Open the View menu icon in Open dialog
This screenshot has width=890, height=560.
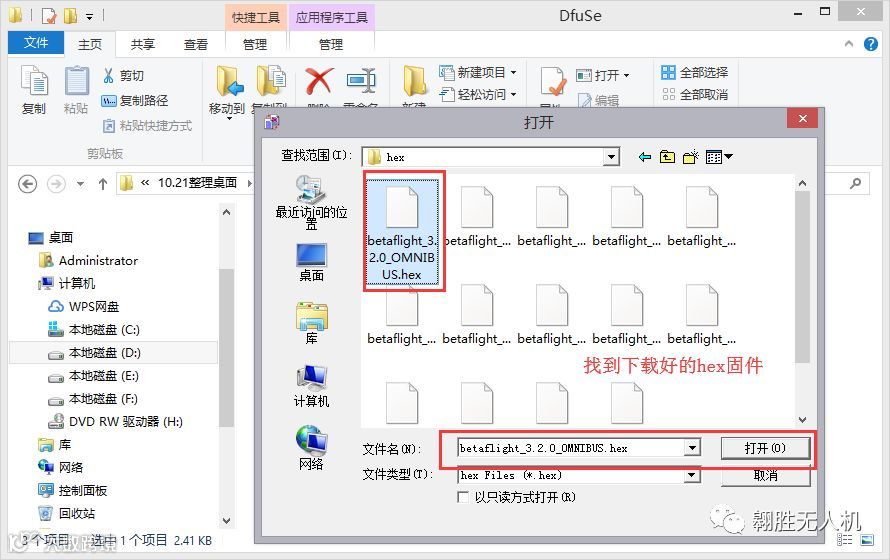click(x=719, y=157)
